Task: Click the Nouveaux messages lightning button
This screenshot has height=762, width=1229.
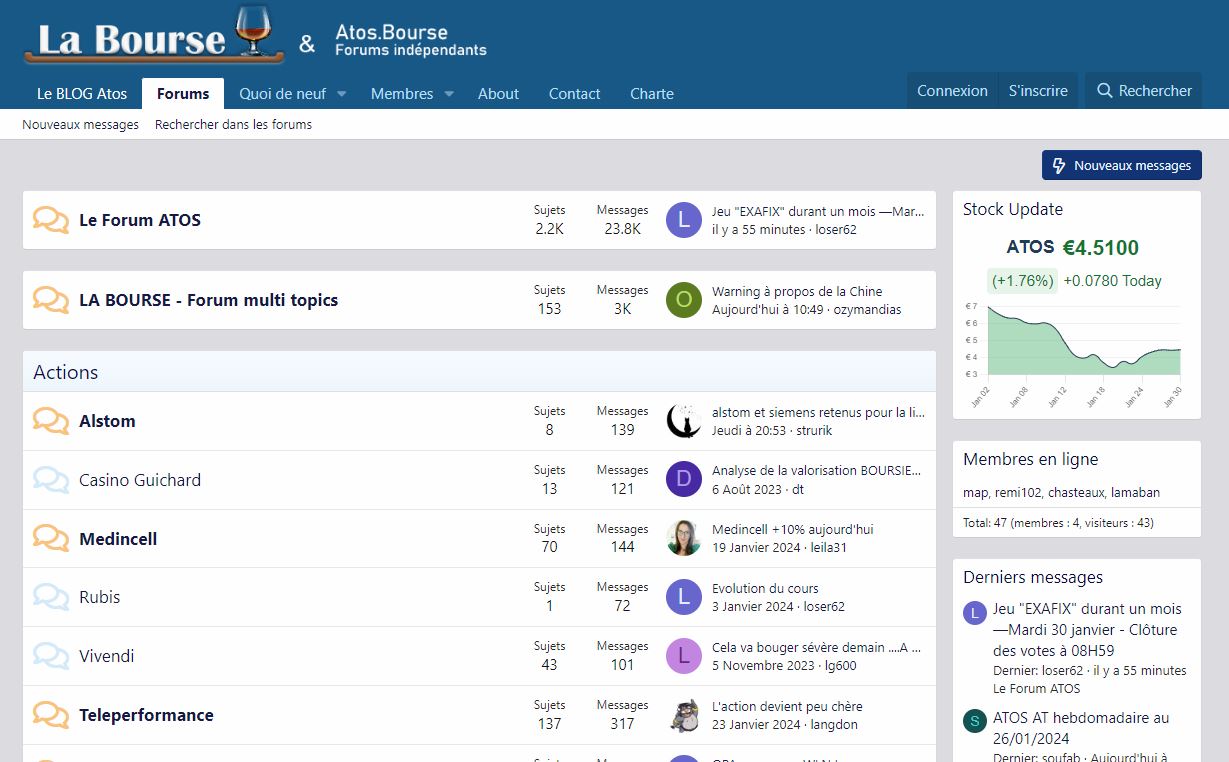Action: [x=1122, y=165]
